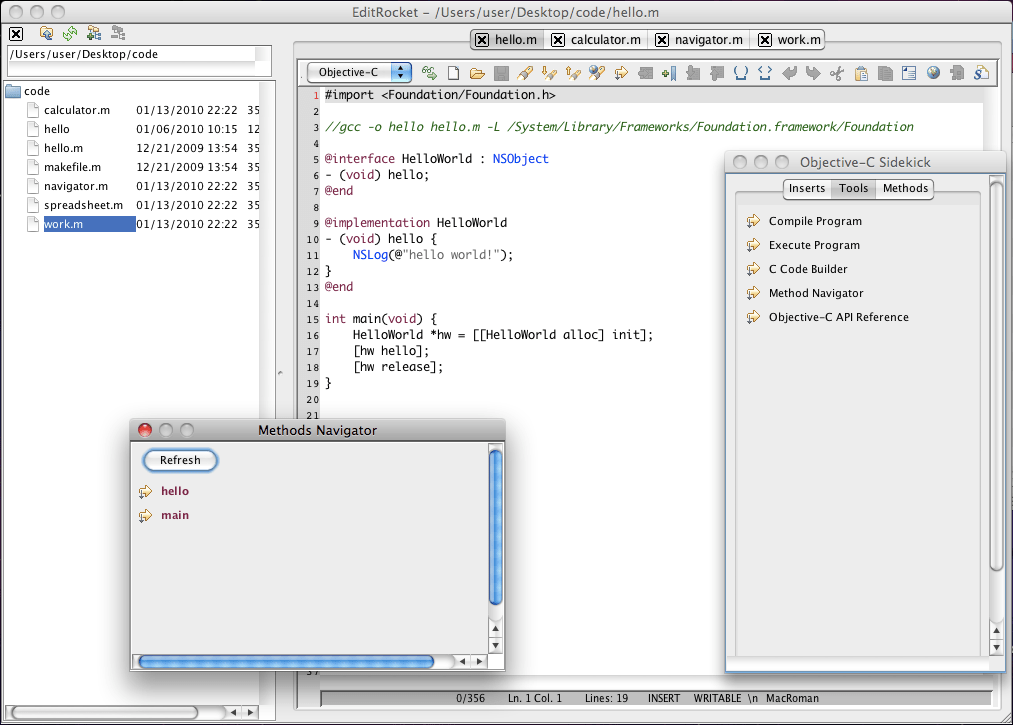Click the scissors cut icon
Viewport: 1013px width, 725px height.
coord(837,73)
